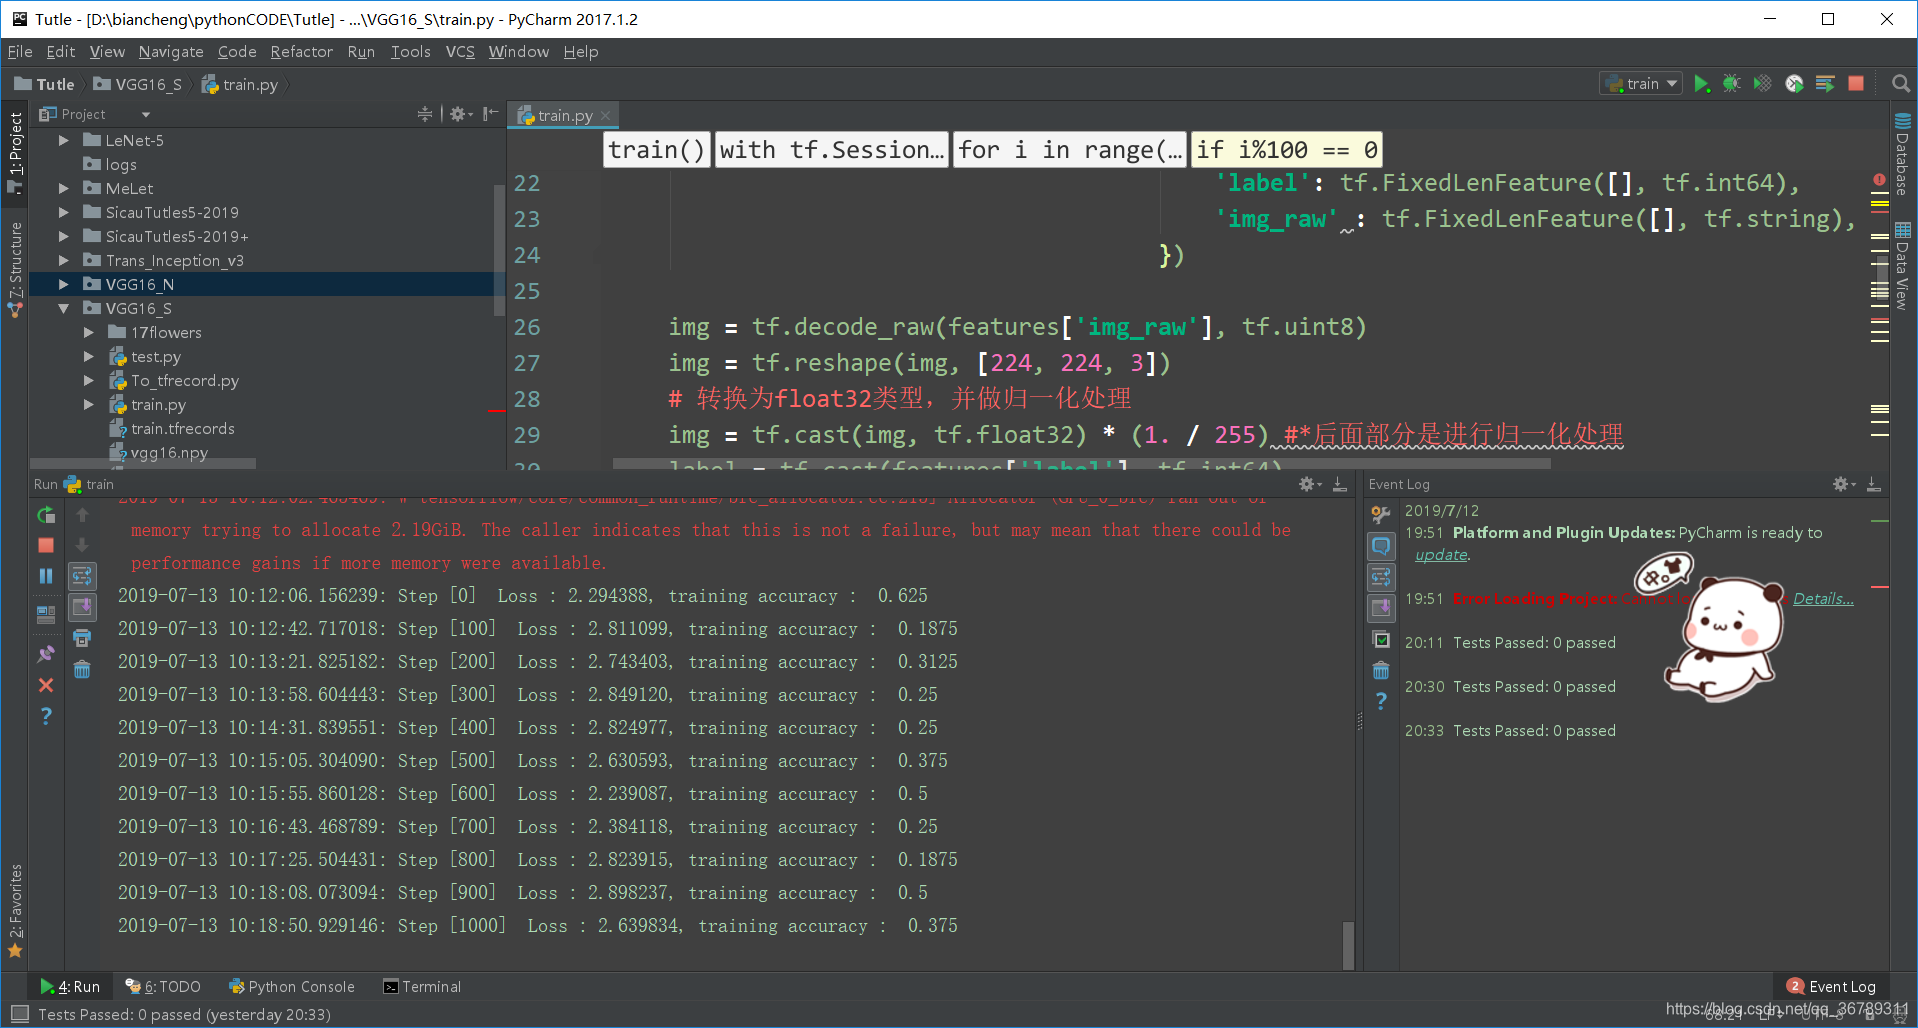The image size is (1918, 1028).
Task: Open Run panel help question mark
Action: click(x=46, y=716)
